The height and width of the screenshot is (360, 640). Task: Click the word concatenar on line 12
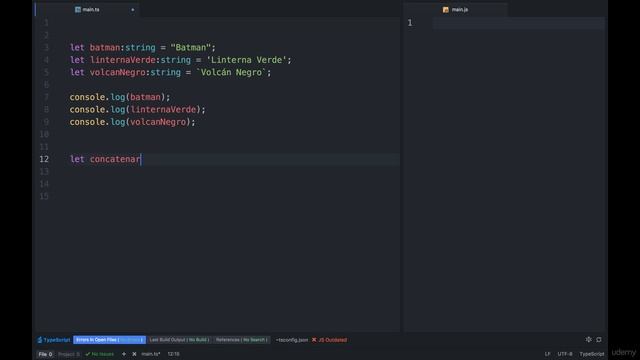click(x=115, y=159)
